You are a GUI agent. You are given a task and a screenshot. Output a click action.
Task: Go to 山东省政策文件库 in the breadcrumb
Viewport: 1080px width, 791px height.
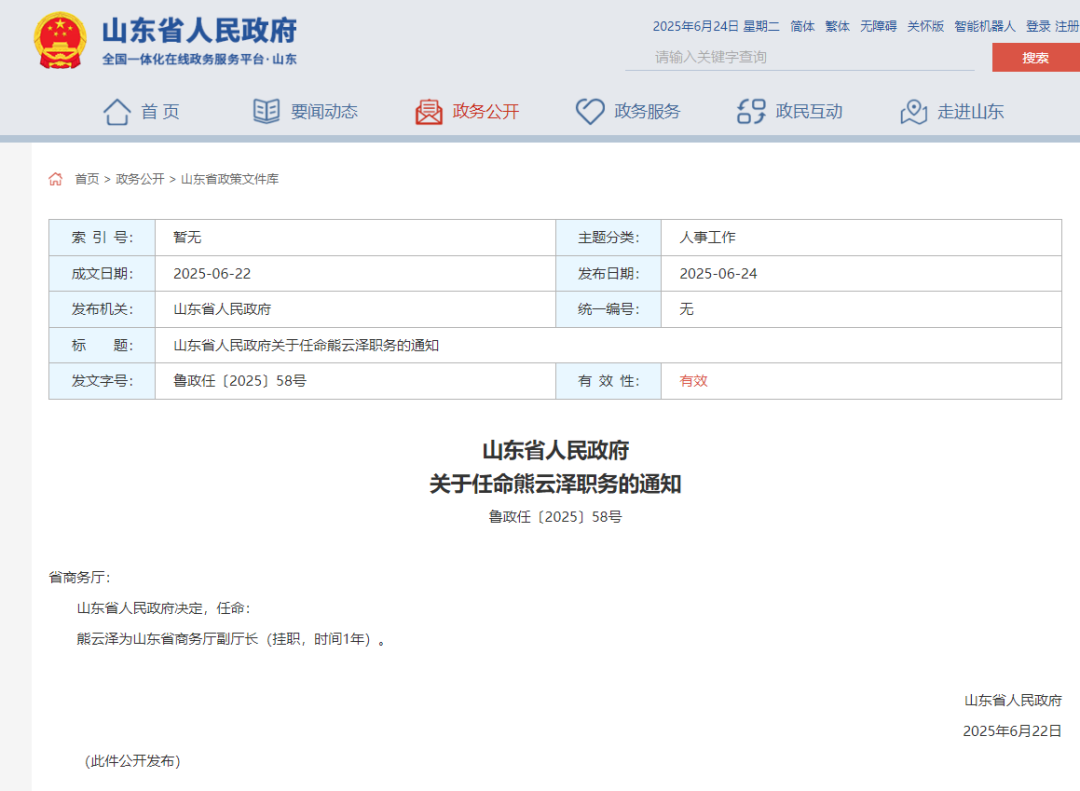229,179
